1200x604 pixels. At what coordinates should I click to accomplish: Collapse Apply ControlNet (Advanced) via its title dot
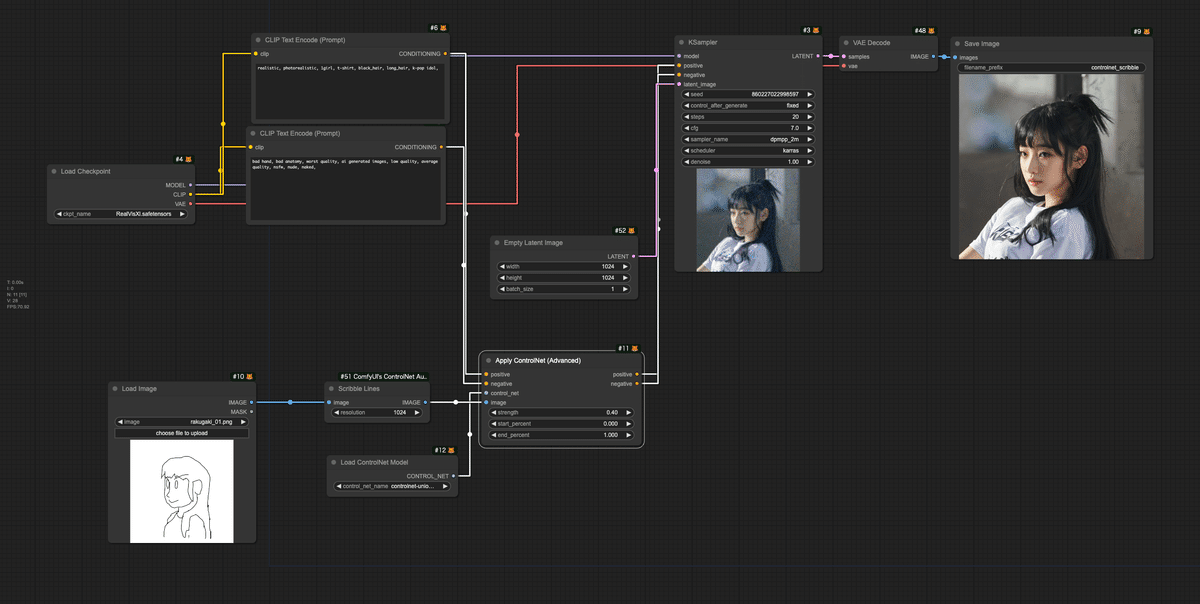489,360
